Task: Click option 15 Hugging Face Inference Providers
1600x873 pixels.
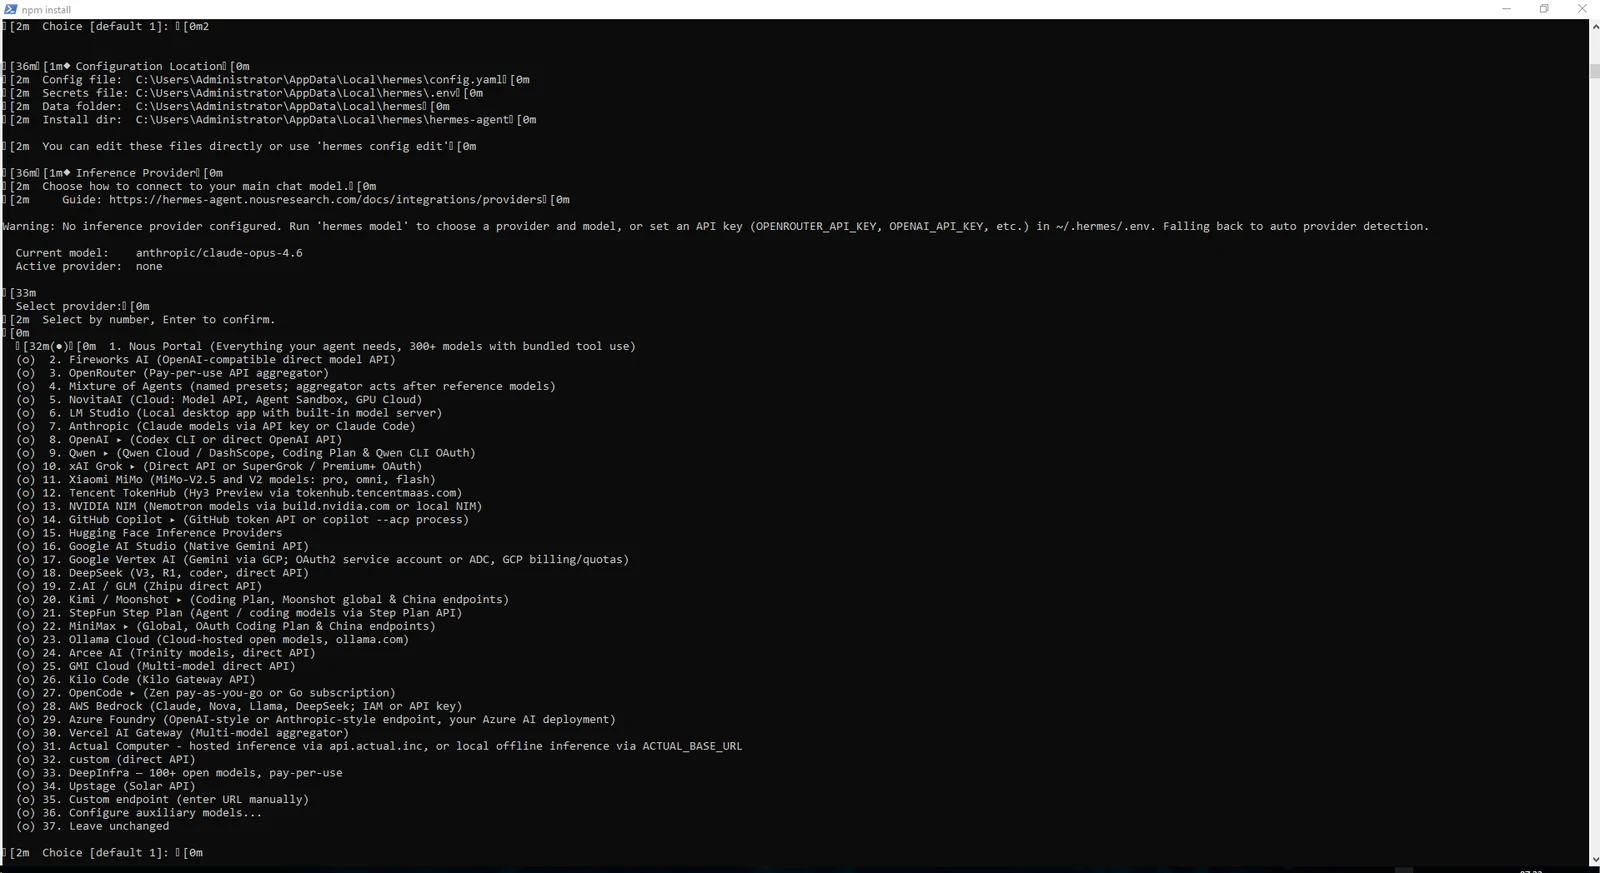Action: pyautogui.click(x=149, y=533)
